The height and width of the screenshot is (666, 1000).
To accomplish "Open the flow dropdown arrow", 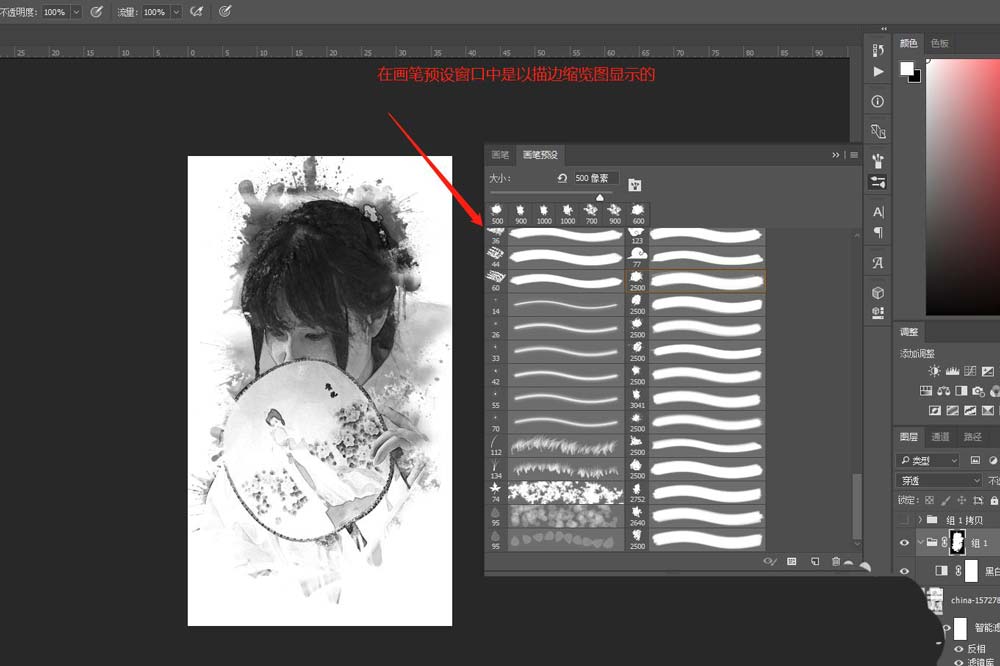I will tap(176, 12).
